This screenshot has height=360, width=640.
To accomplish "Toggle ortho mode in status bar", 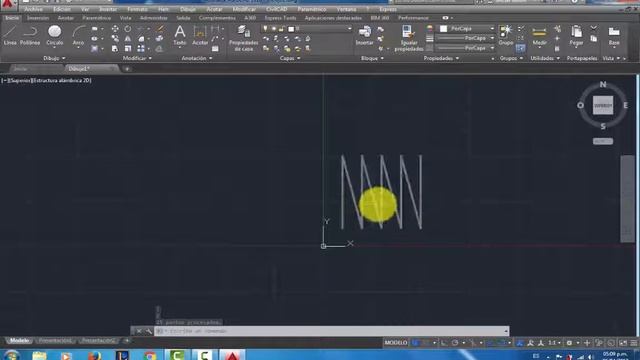I will pyautogui.click(x=444, y=343).
